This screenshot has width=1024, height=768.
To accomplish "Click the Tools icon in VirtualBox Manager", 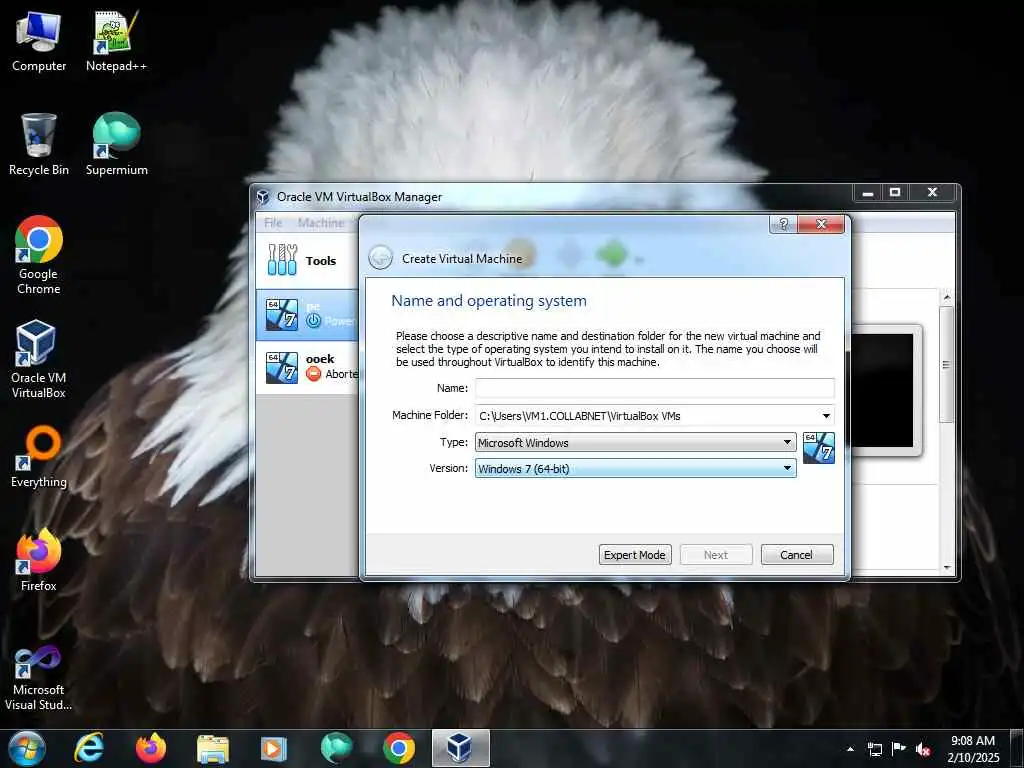I will click(282, 260).
